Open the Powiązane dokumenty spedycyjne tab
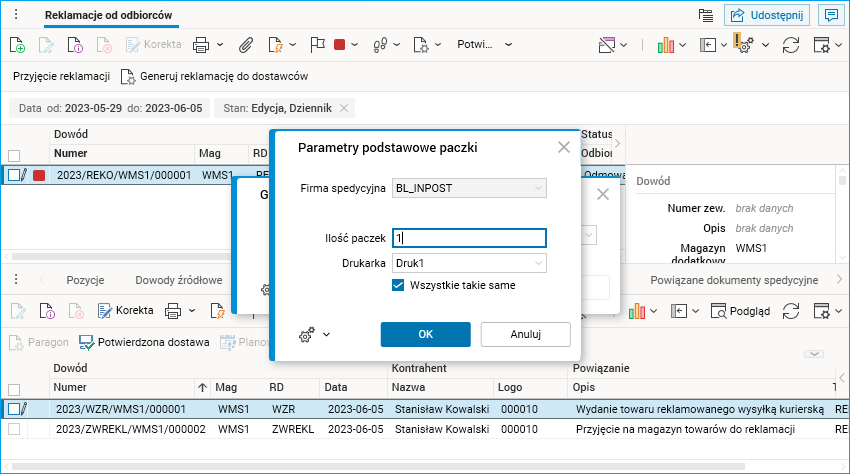This screenshot has height=474, width=850. [734, 280]
